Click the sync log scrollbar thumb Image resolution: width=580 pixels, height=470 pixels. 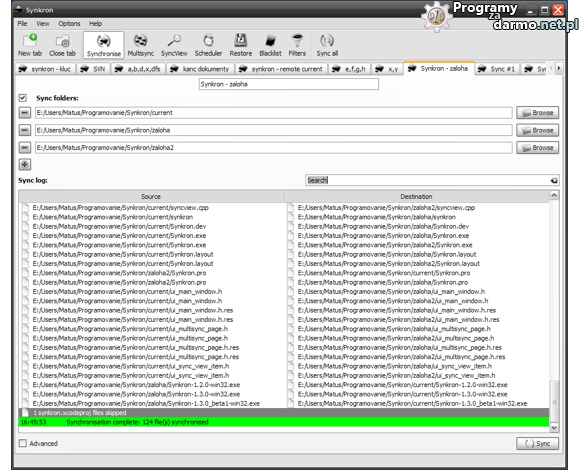[x=554, y=401]
